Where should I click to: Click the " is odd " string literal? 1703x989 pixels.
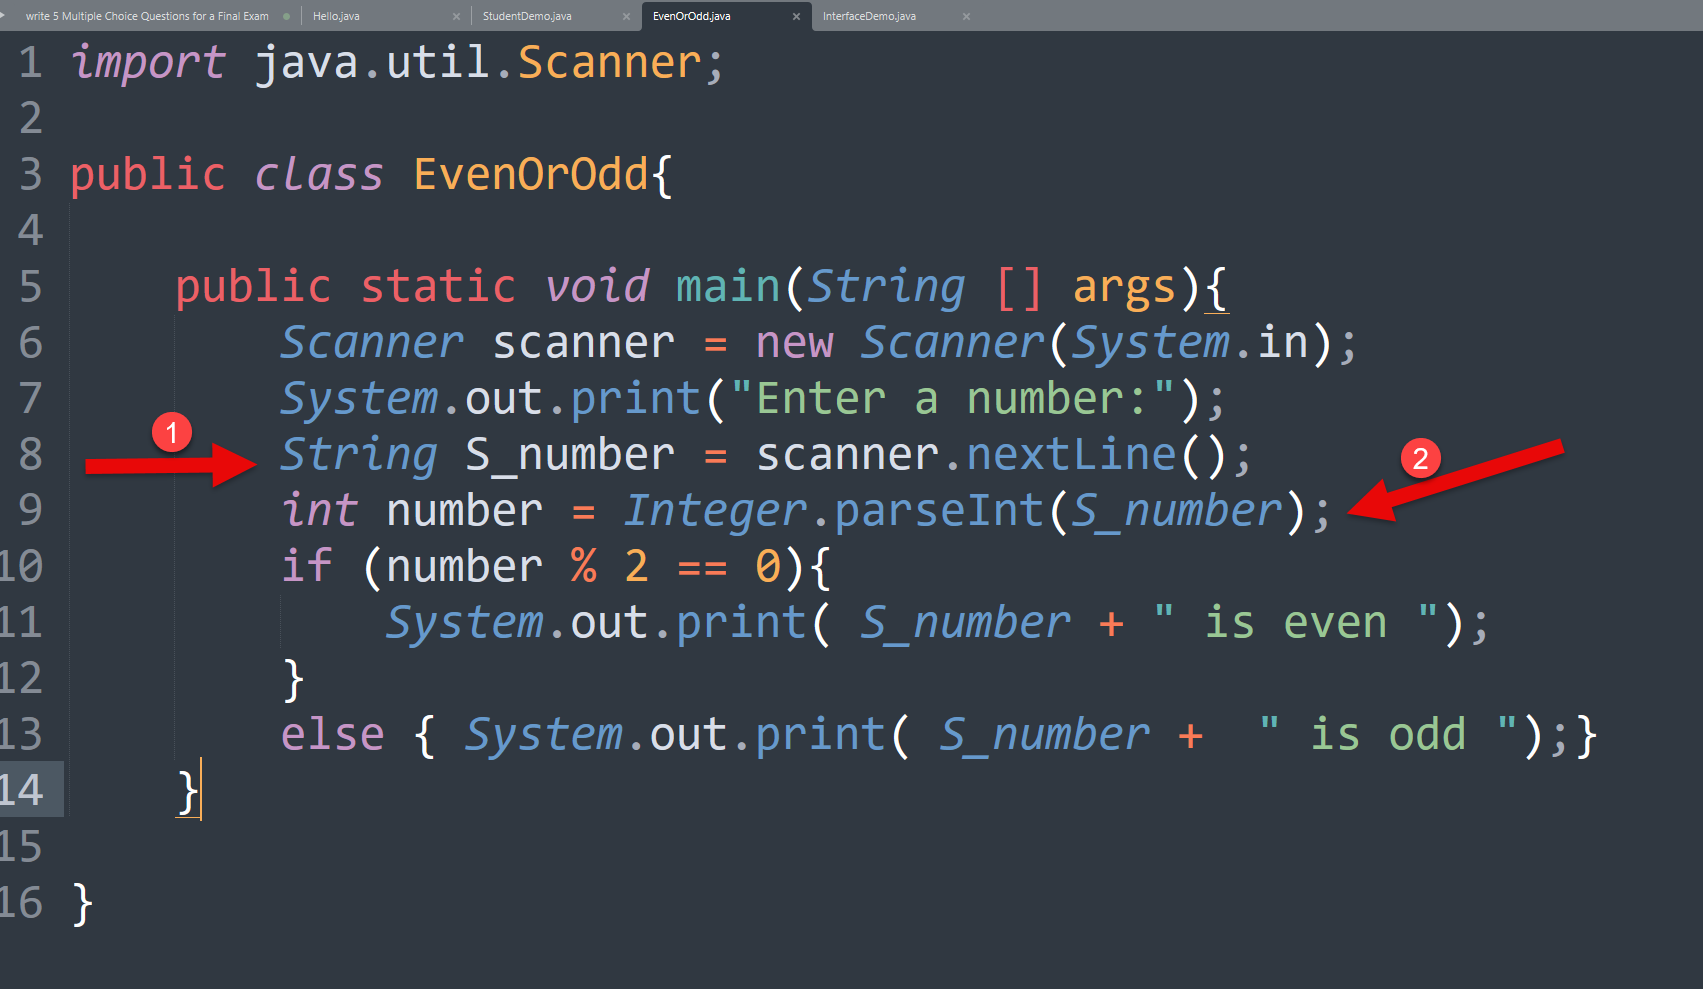(1388, 734)
